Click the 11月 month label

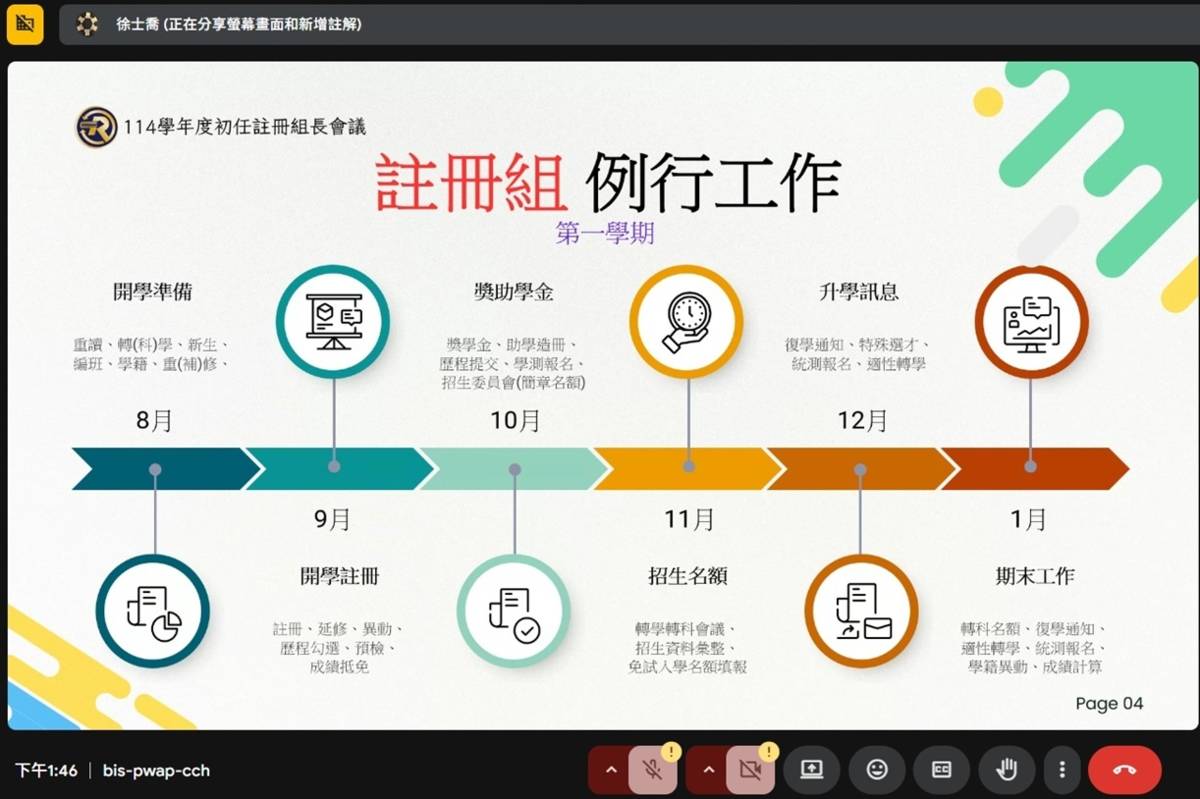pos(689,520)
